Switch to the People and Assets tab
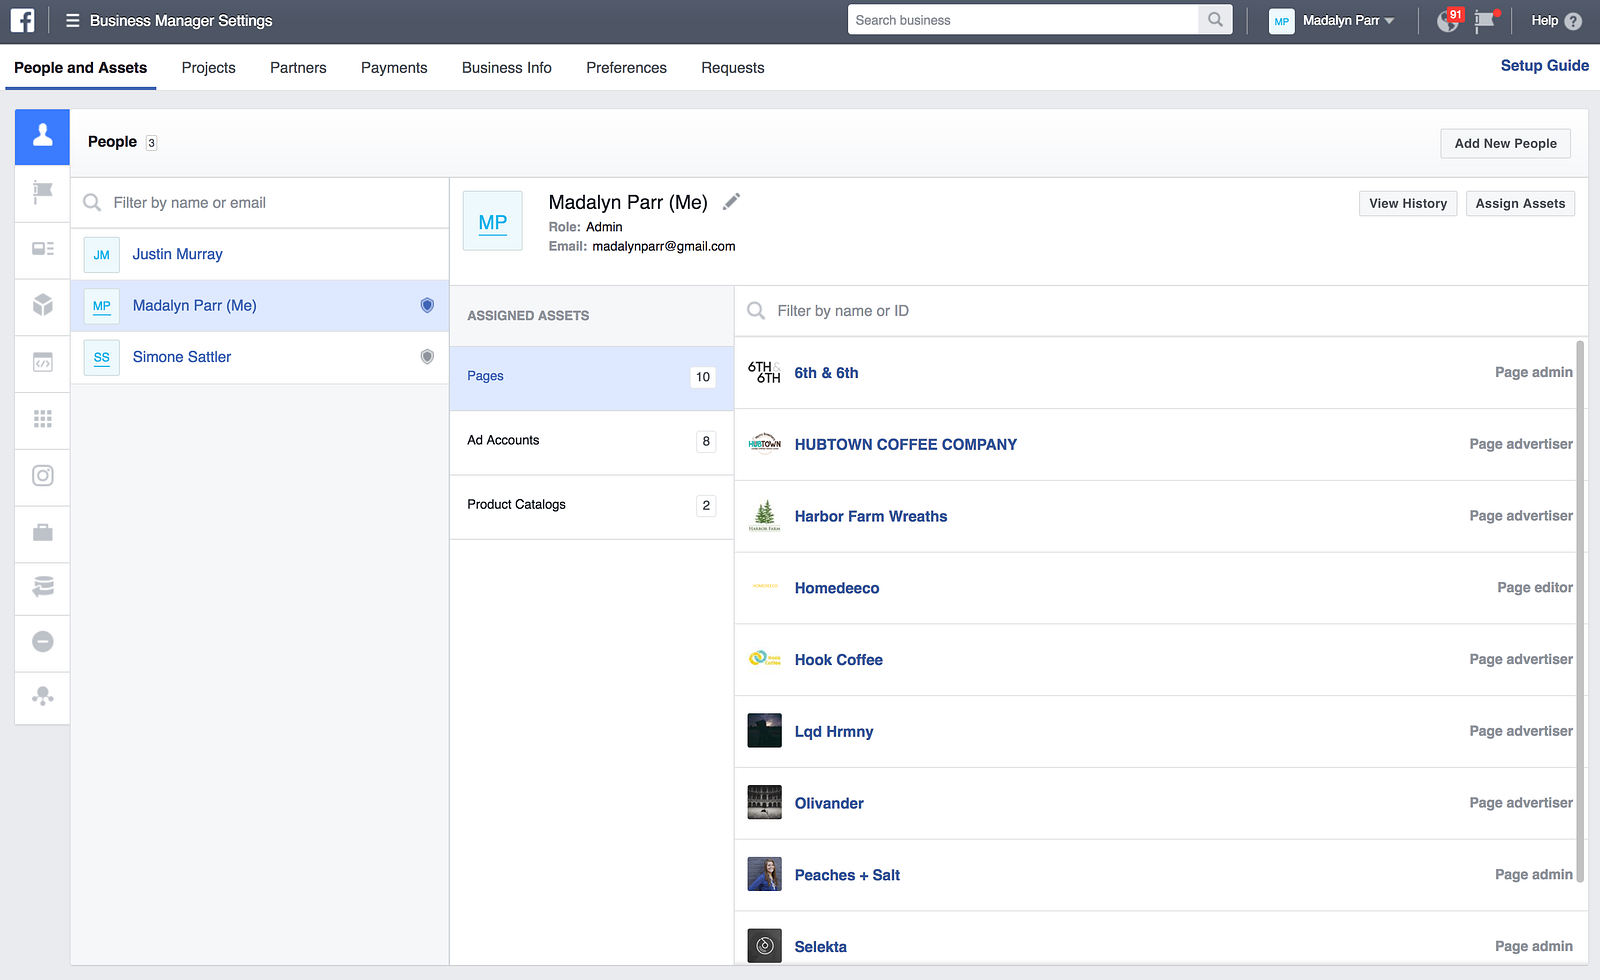The image size is (1600, 980). [x=80, y=68]
